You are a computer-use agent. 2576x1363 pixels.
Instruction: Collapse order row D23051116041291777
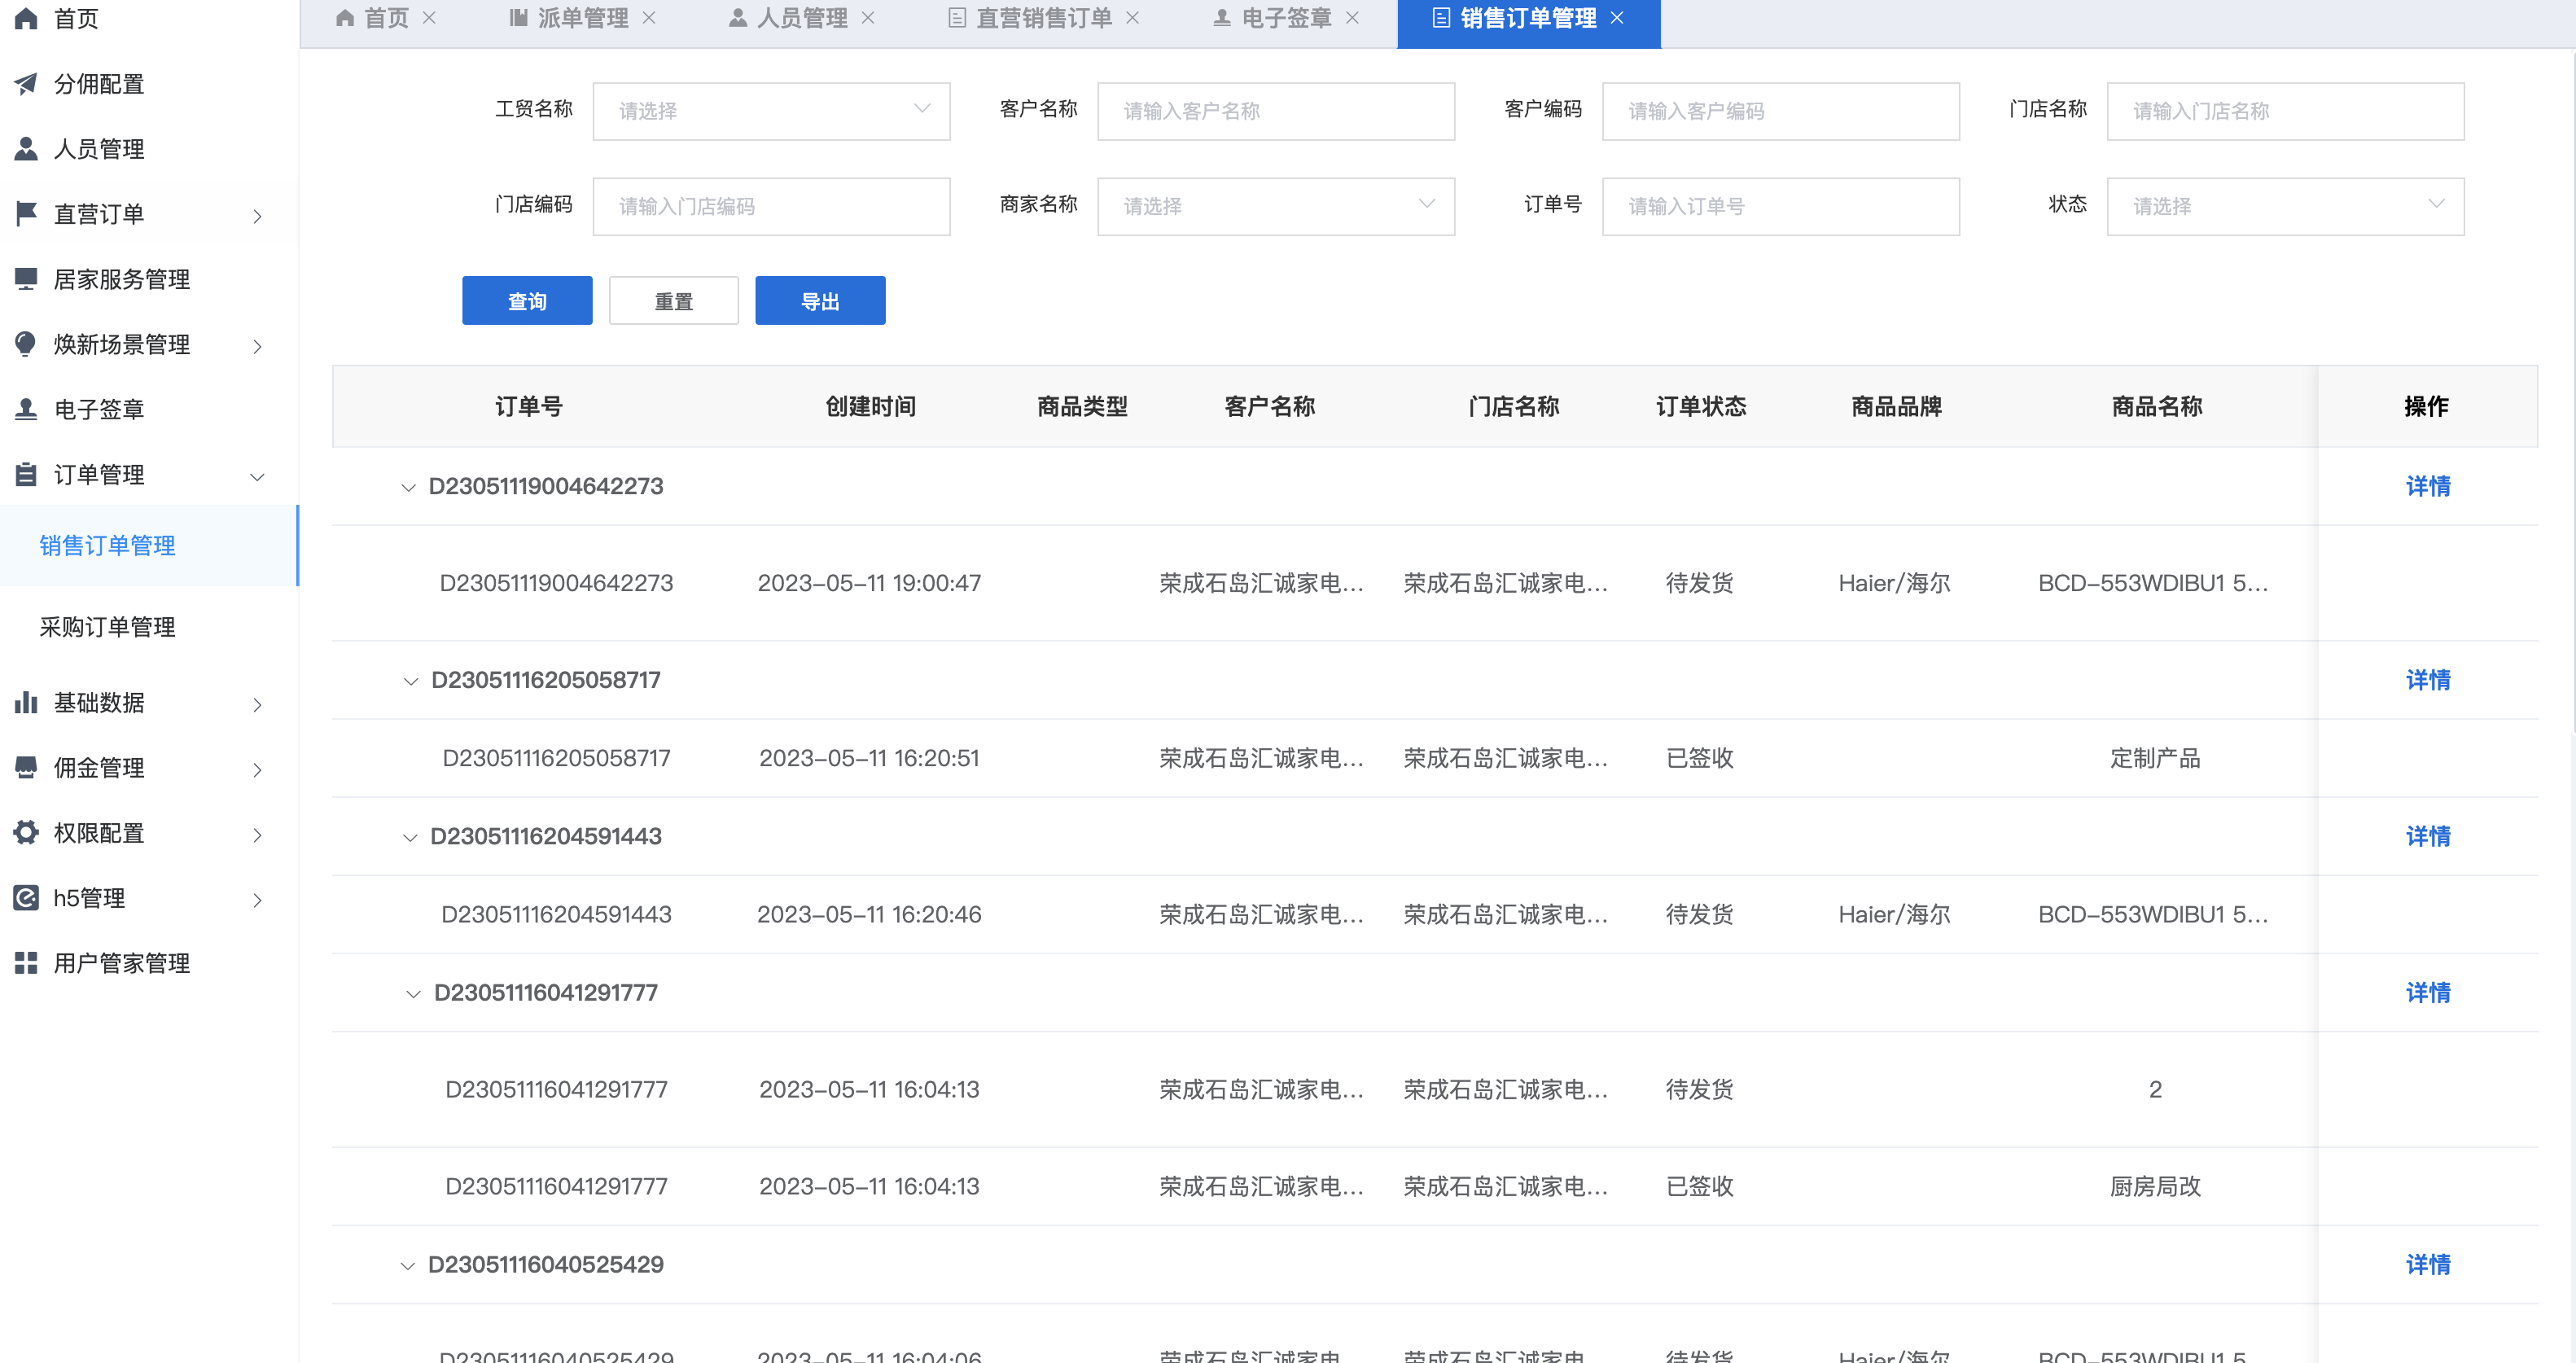pyautogui.click(x=413, y=993)
